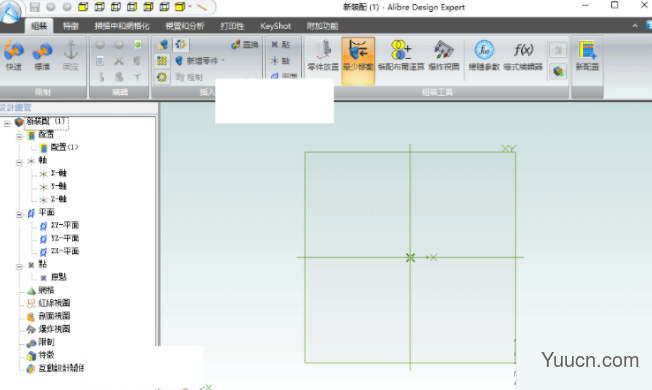Open the dropdown arrow after last cube icon
The image size is (652, 390).
coord(190,7)
